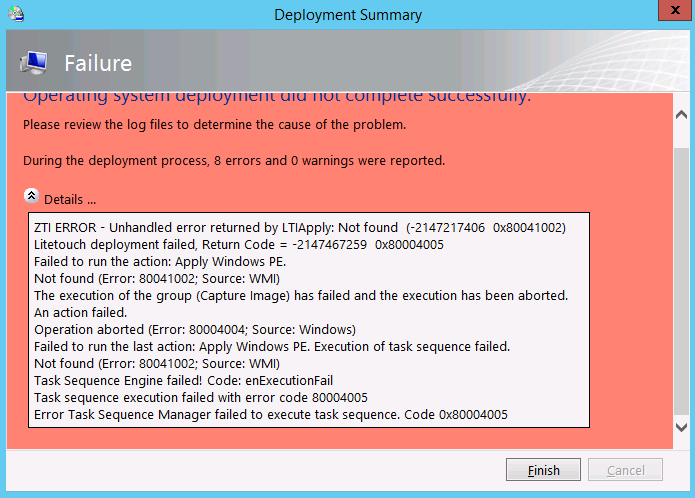
Task: Close the Deployment Summary window
Action: (x=675, y=10)
